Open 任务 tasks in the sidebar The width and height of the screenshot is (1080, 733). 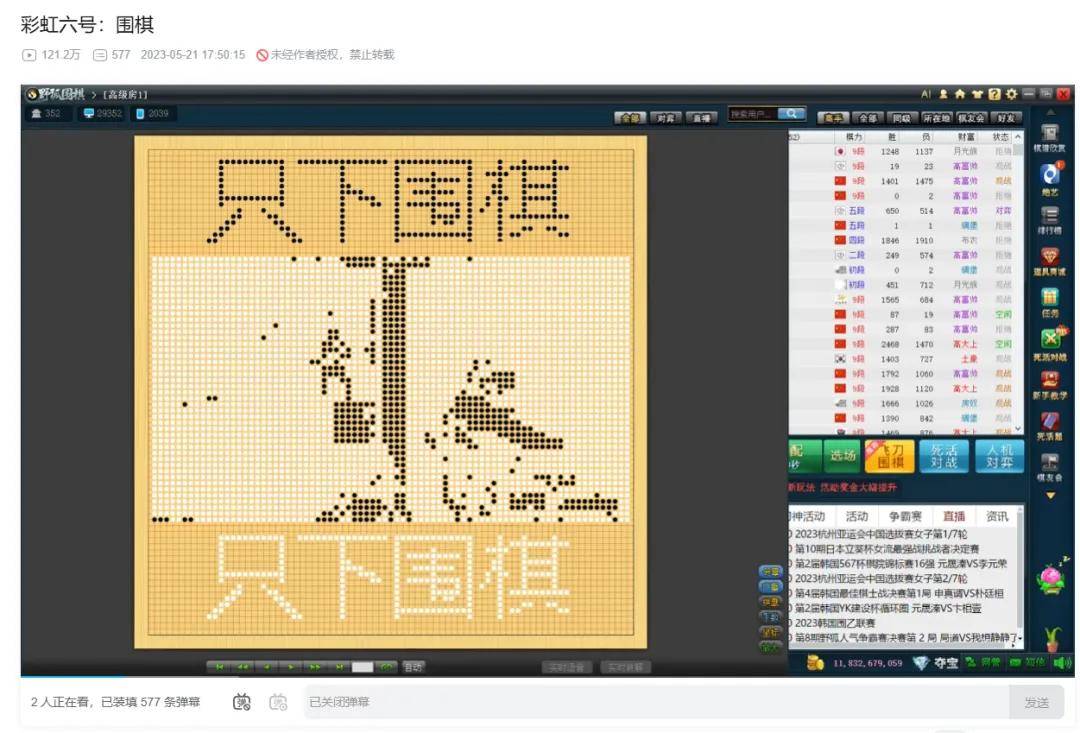pyautogui.click(x=1049, y=302)
